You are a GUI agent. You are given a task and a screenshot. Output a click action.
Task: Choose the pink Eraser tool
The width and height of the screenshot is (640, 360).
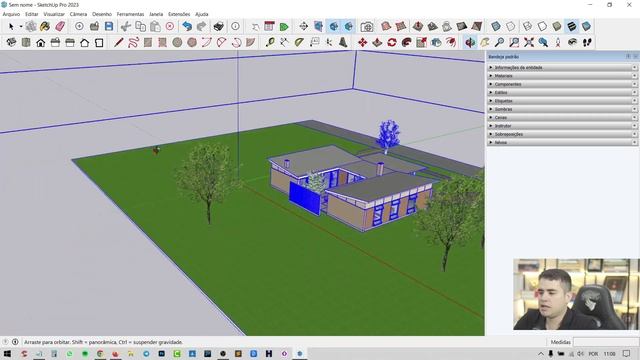pos(60,27)
